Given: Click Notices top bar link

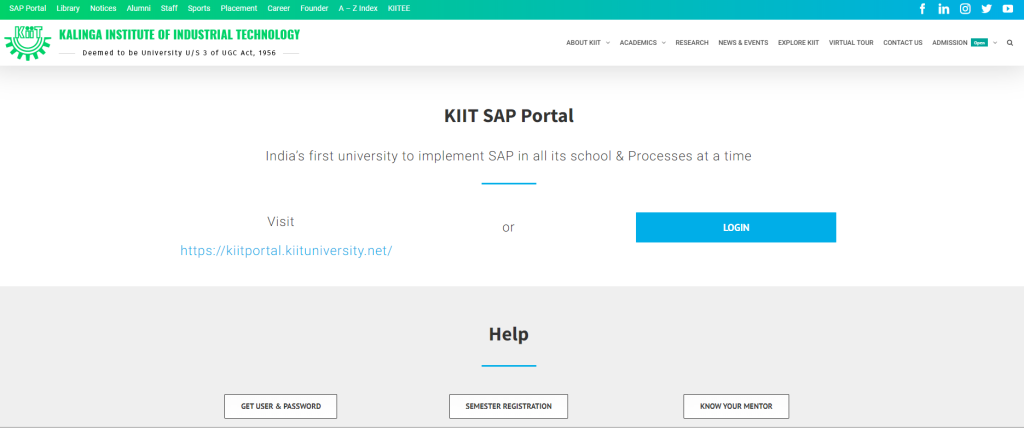Looking at the screenshot, I should 103,8.
